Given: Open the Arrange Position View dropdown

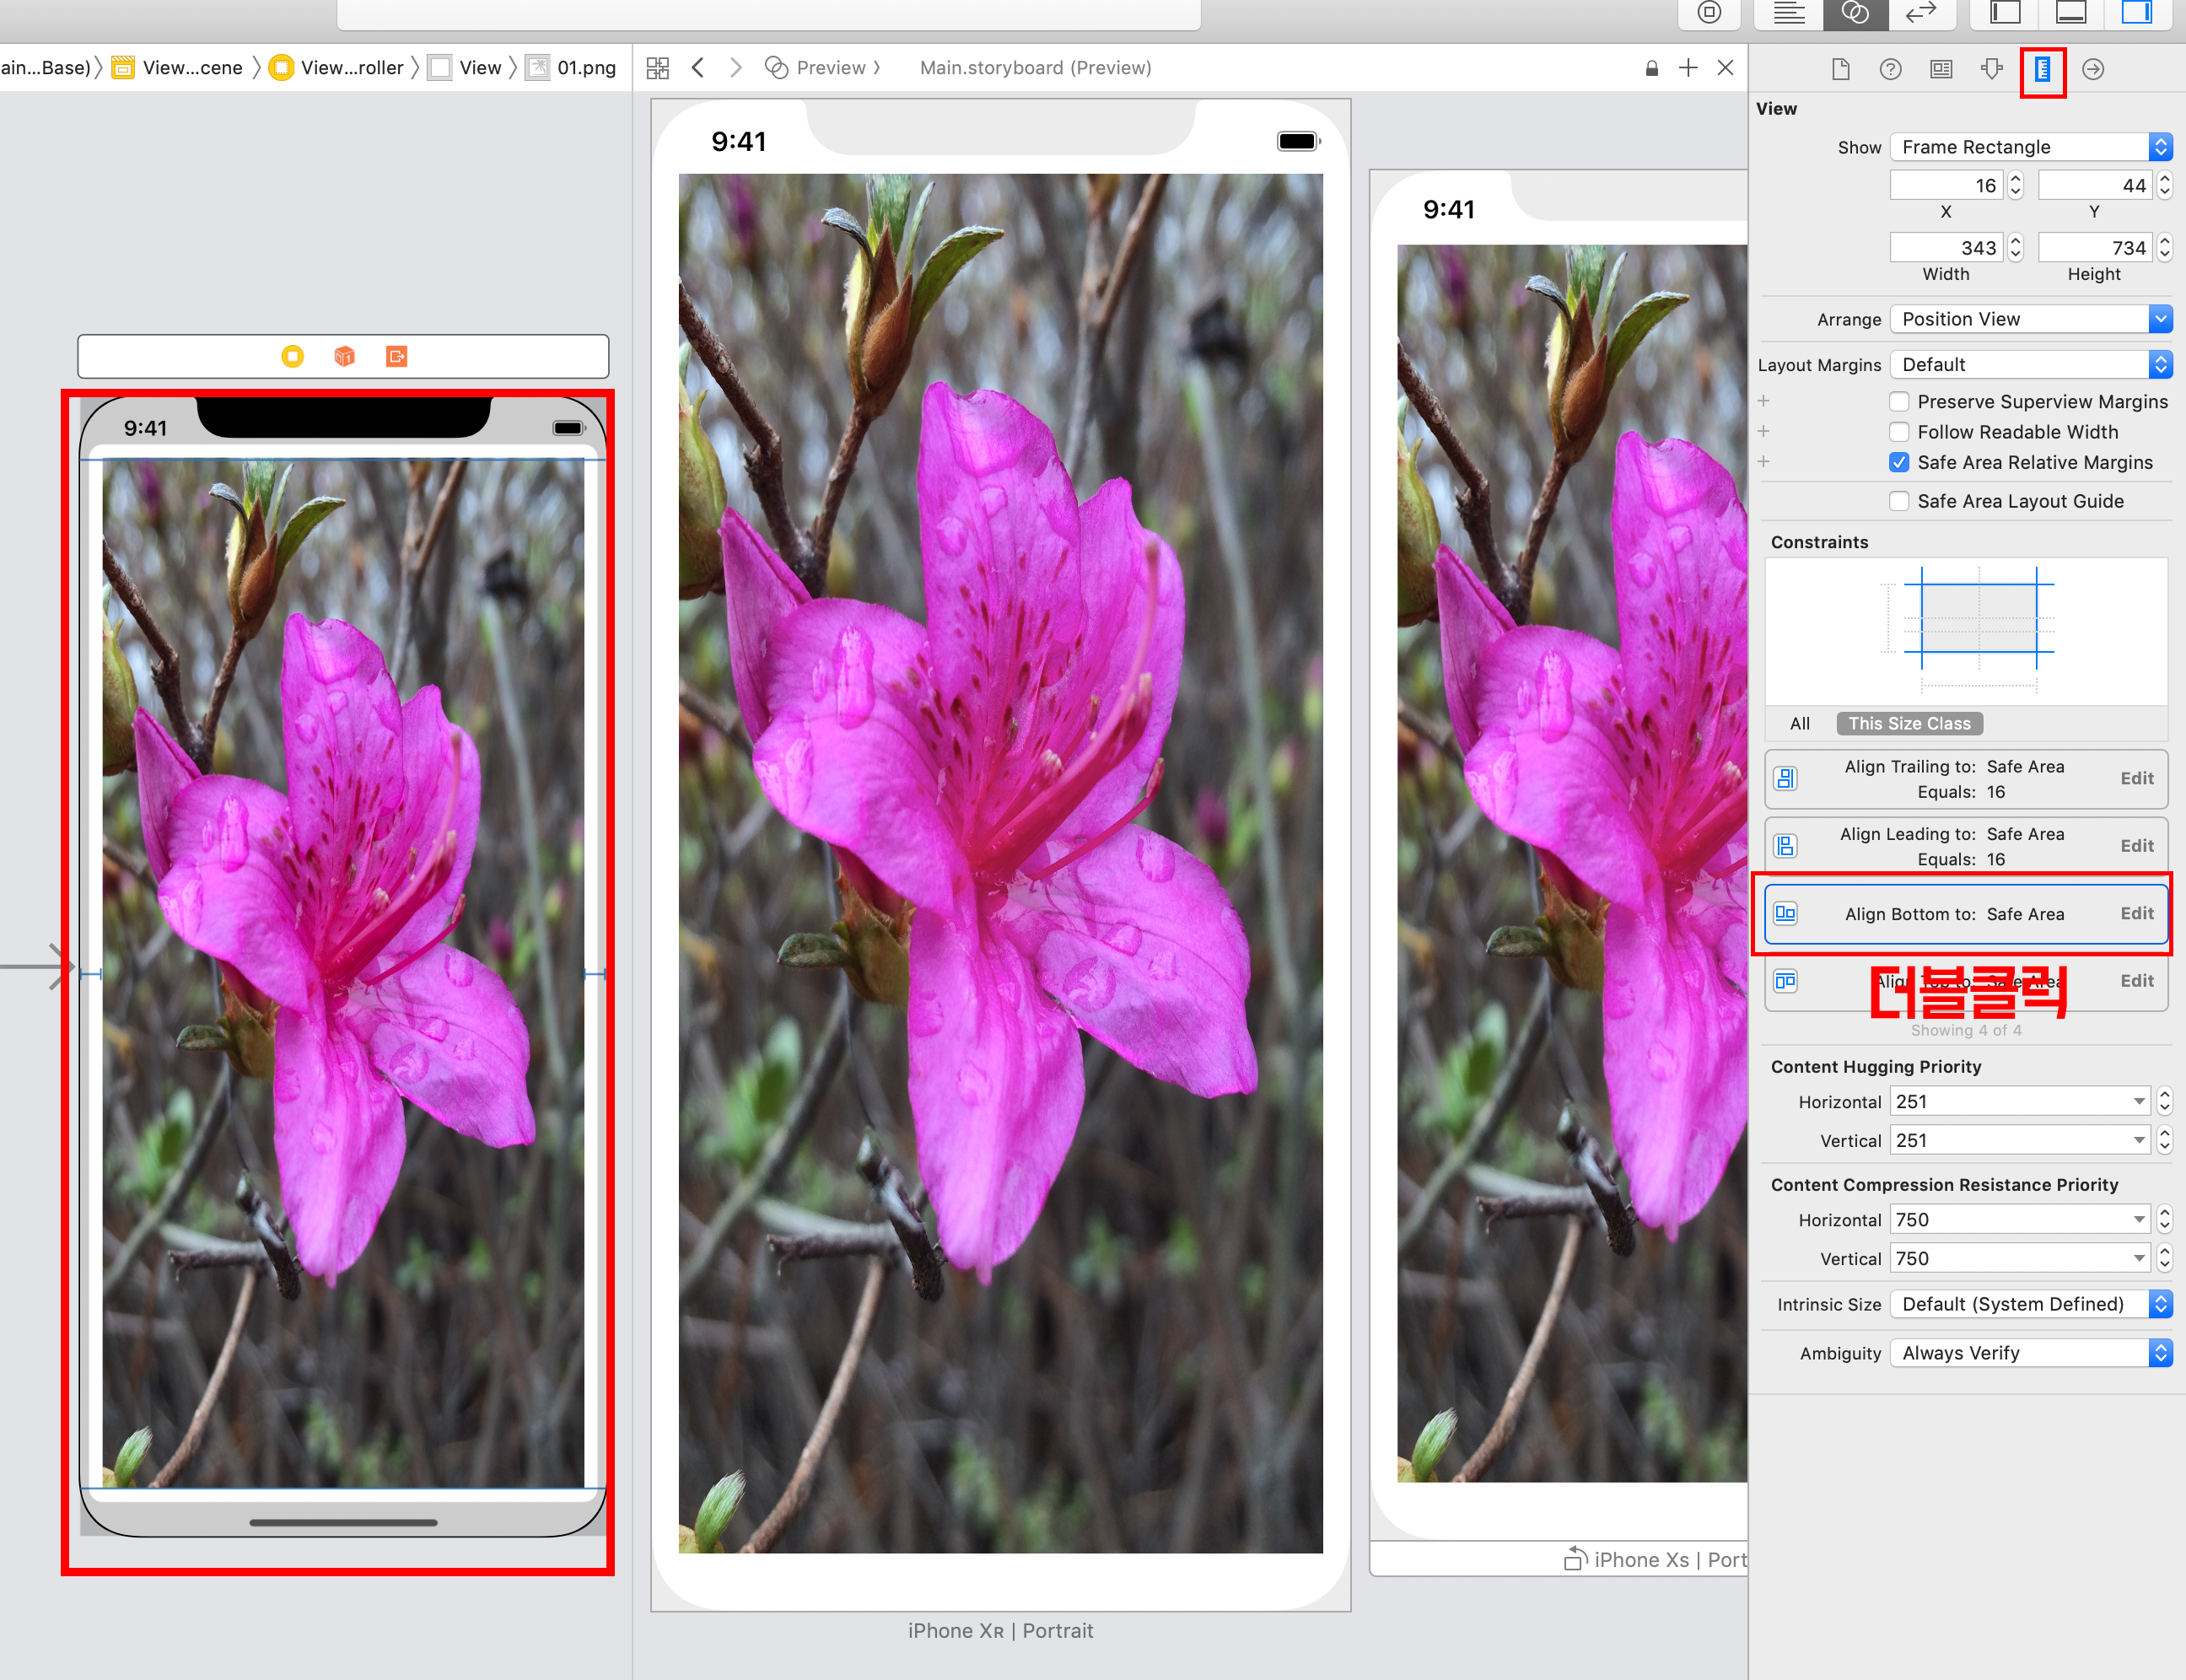Looking at the screenshot, I should (x=2030, y=319).
